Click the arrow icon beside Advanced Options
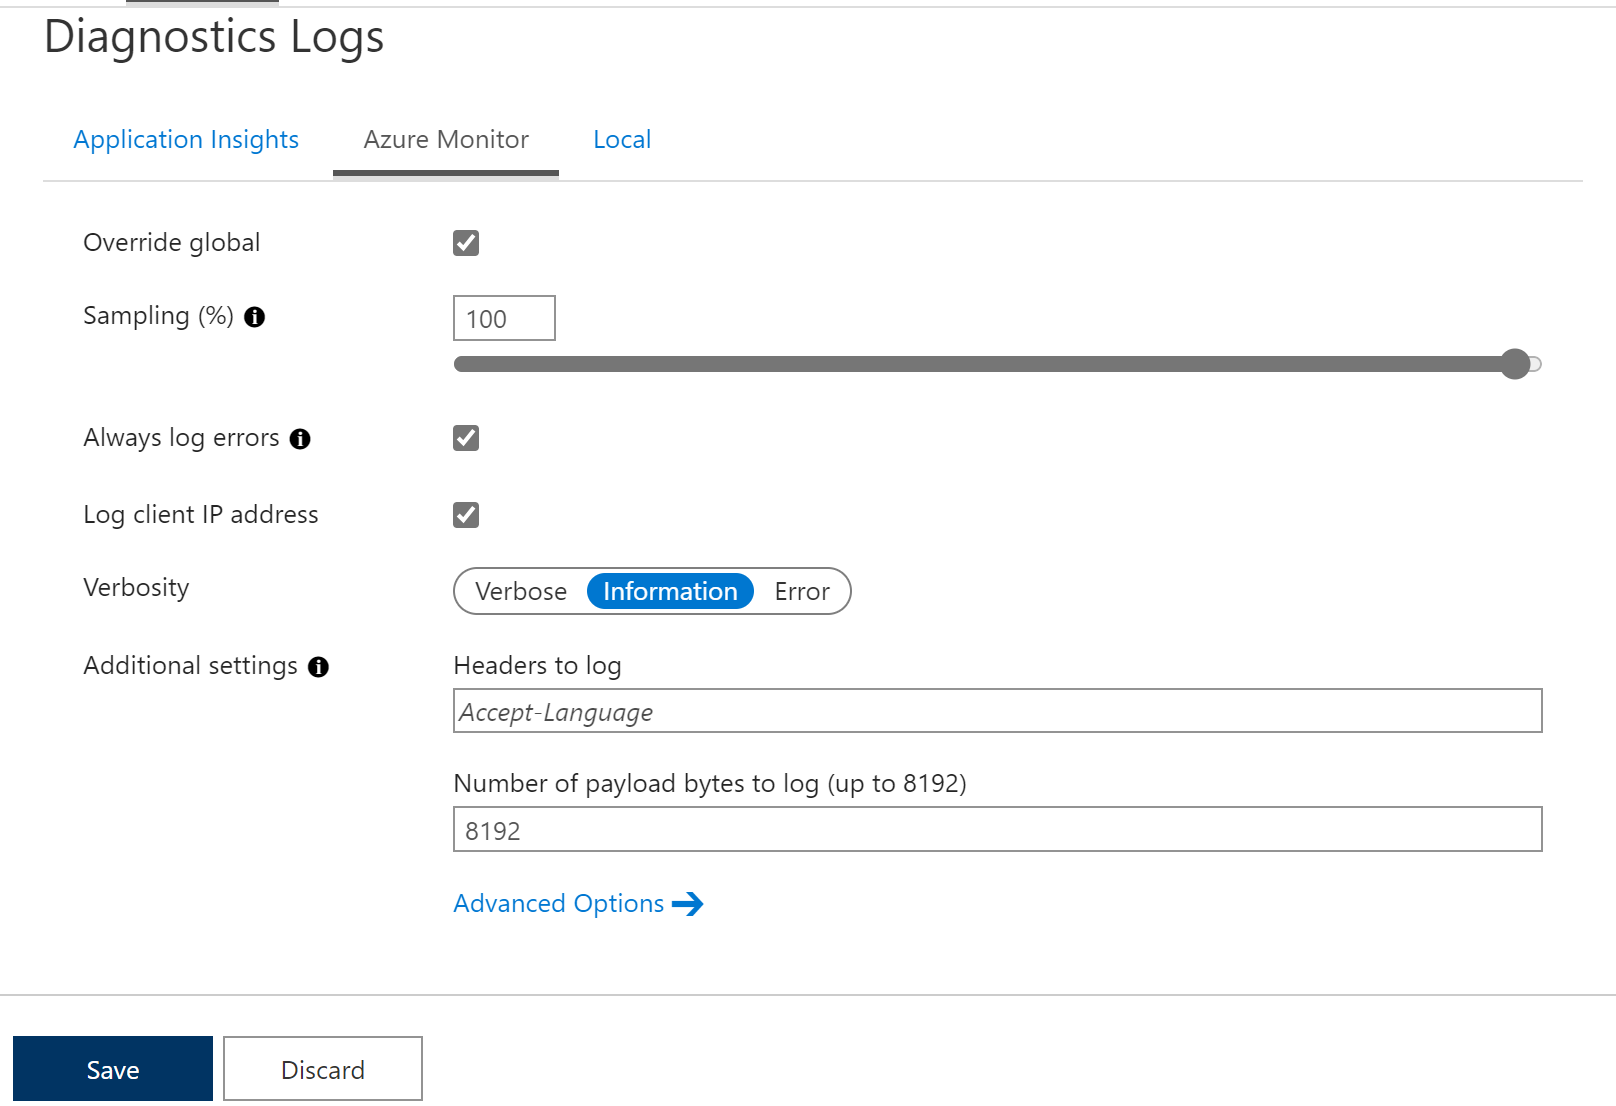This screenshot has width=1616, height=1106. [x=688, y=904]
